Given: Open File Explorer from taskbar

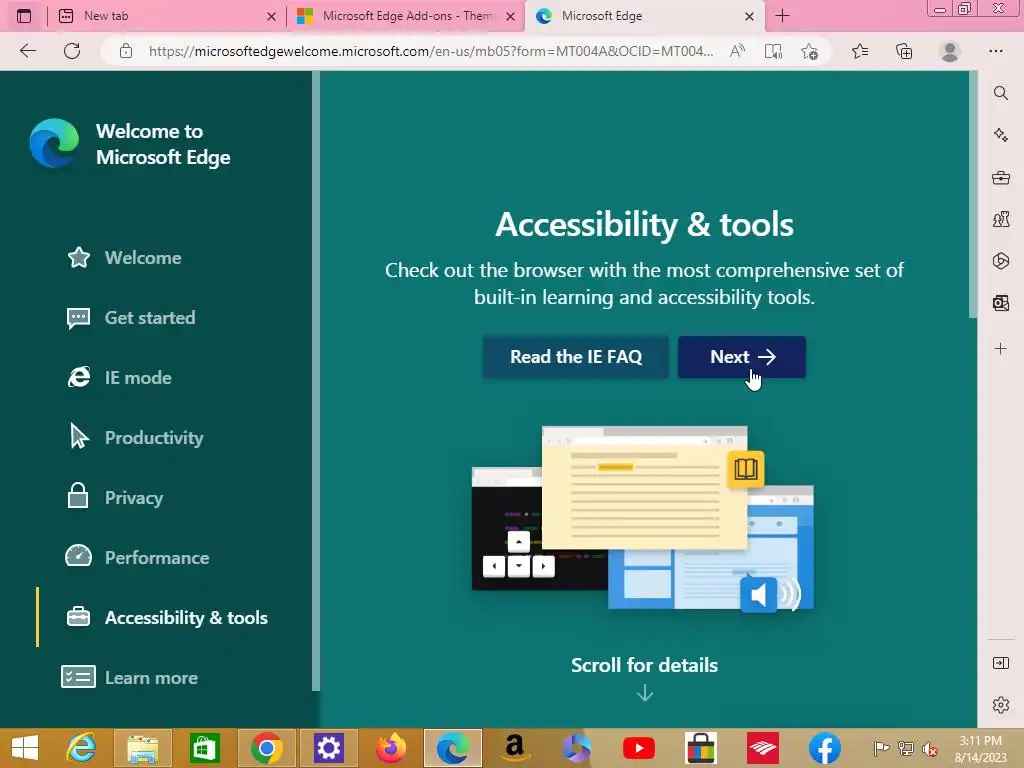Looking at the screenshot, I should click(142, 748).
